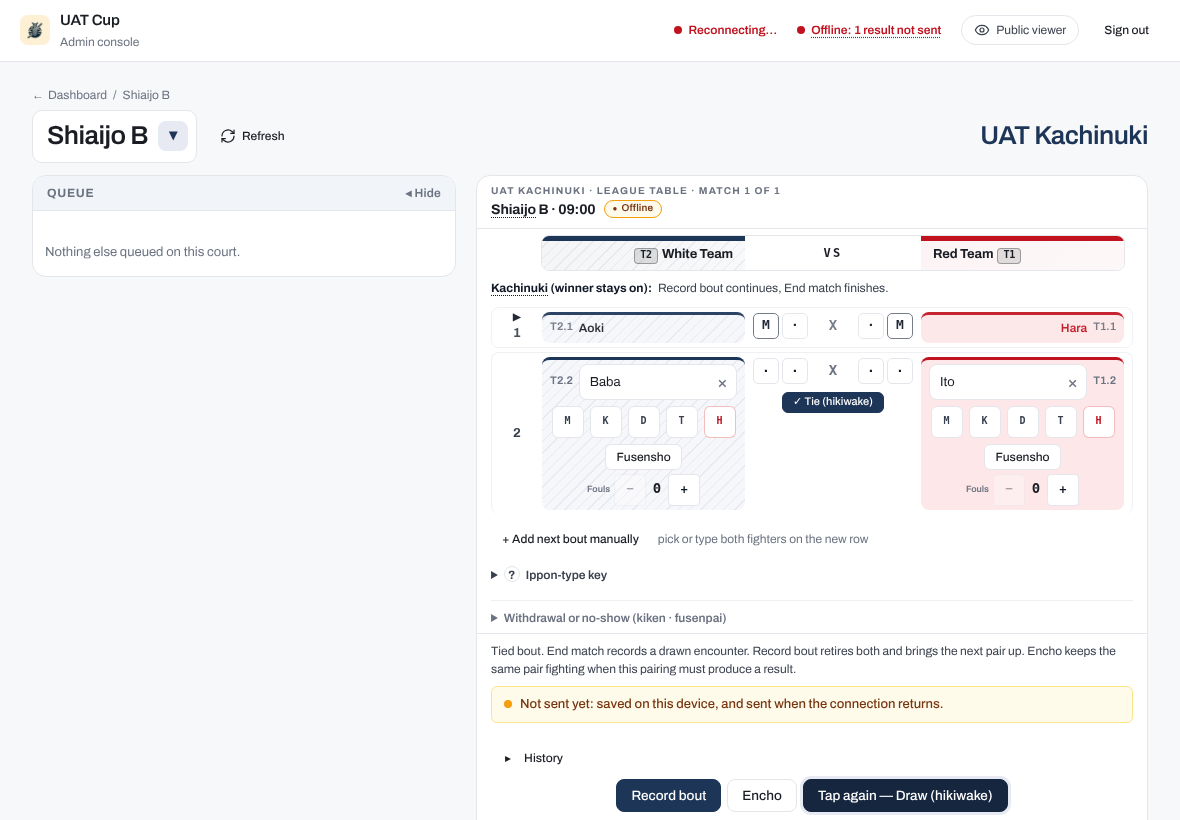
Task: Decrease fouls for Ito
Action: [1009, 489]
